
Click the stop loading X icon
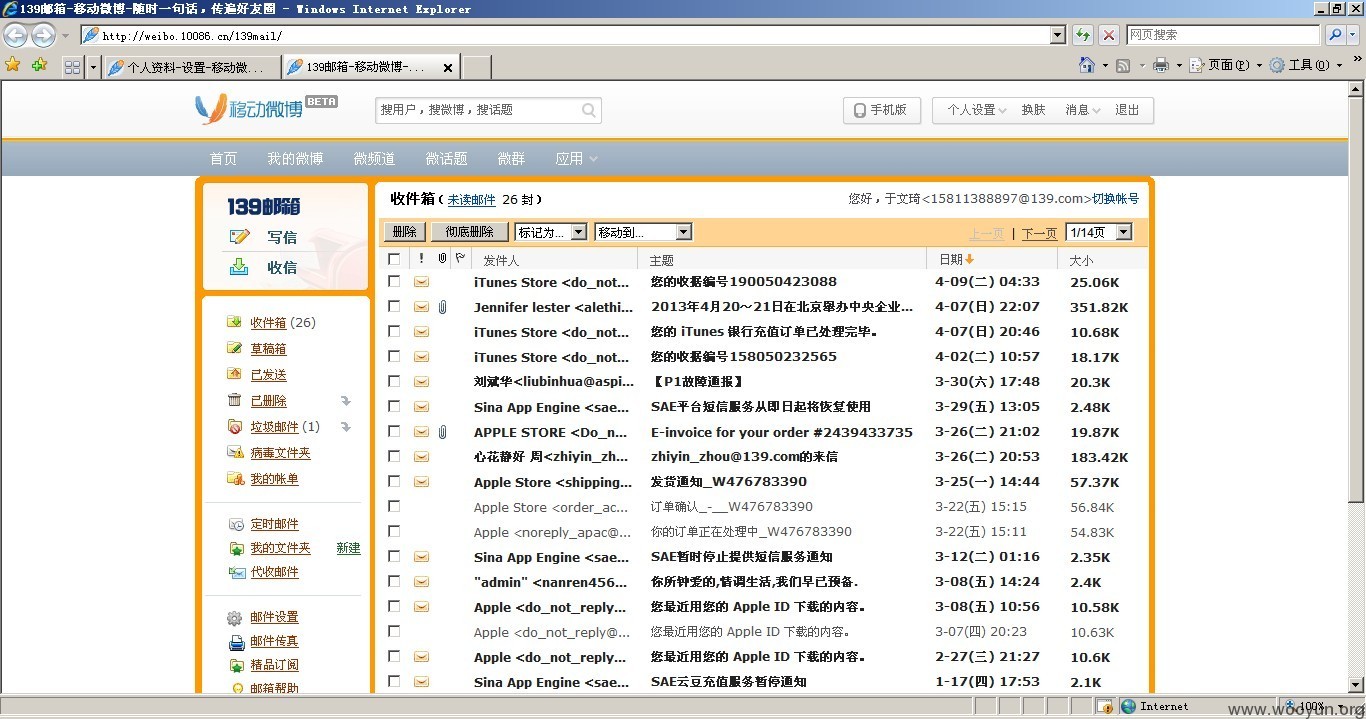(1109, 35)
